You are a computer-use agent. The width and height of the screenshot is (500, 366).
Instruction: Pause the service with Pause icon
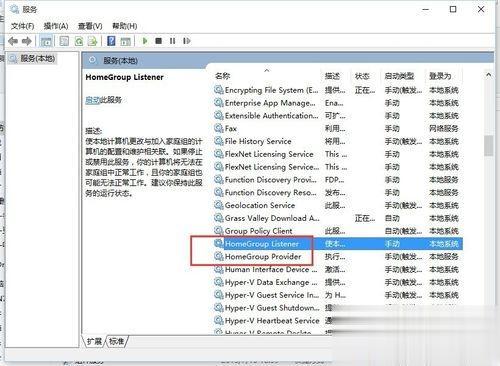(x=172, y=41)
